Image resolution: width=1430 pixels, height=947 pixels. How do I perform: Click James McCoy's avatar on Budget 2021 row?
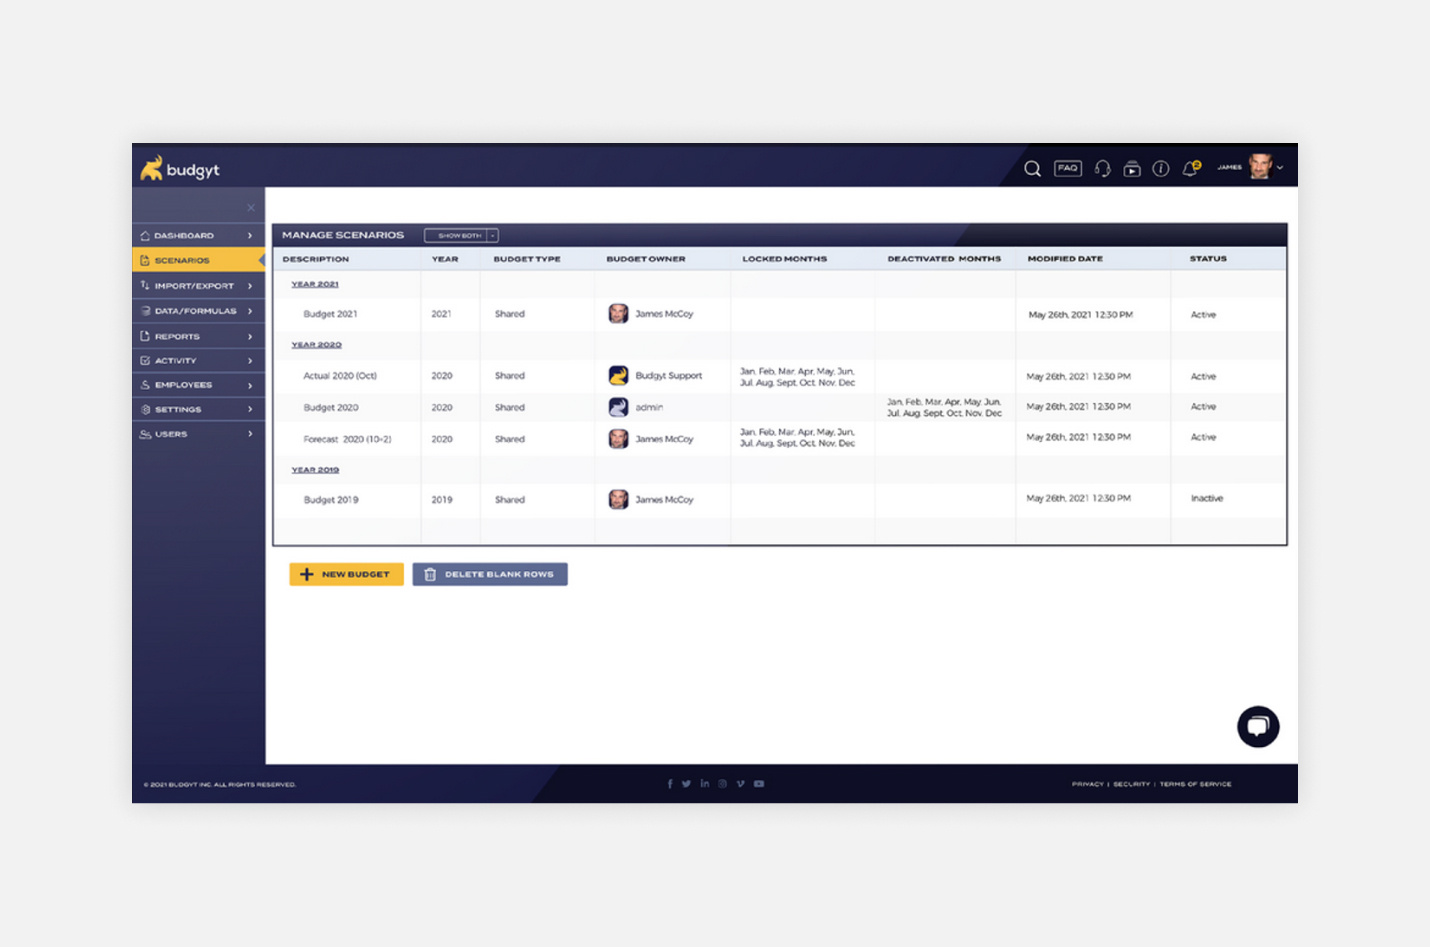click(618, 313)
